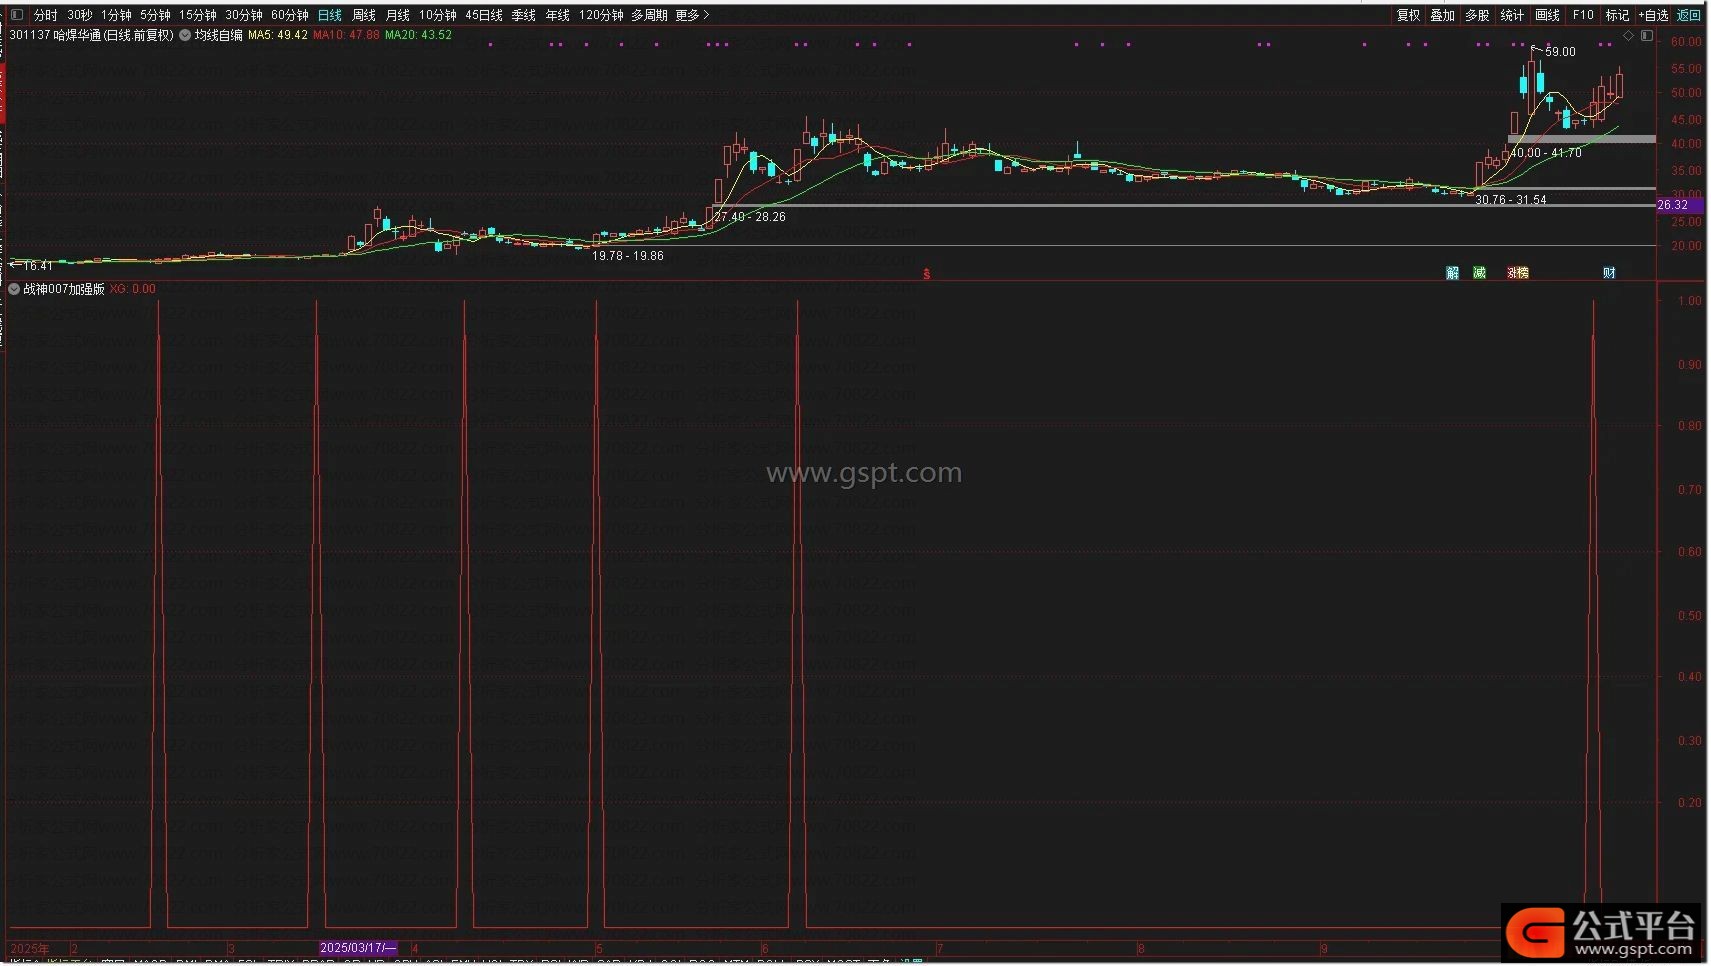1711x966 pixels.
Task: Select the 60分钟 period tab
Action: tap(290, 15)
